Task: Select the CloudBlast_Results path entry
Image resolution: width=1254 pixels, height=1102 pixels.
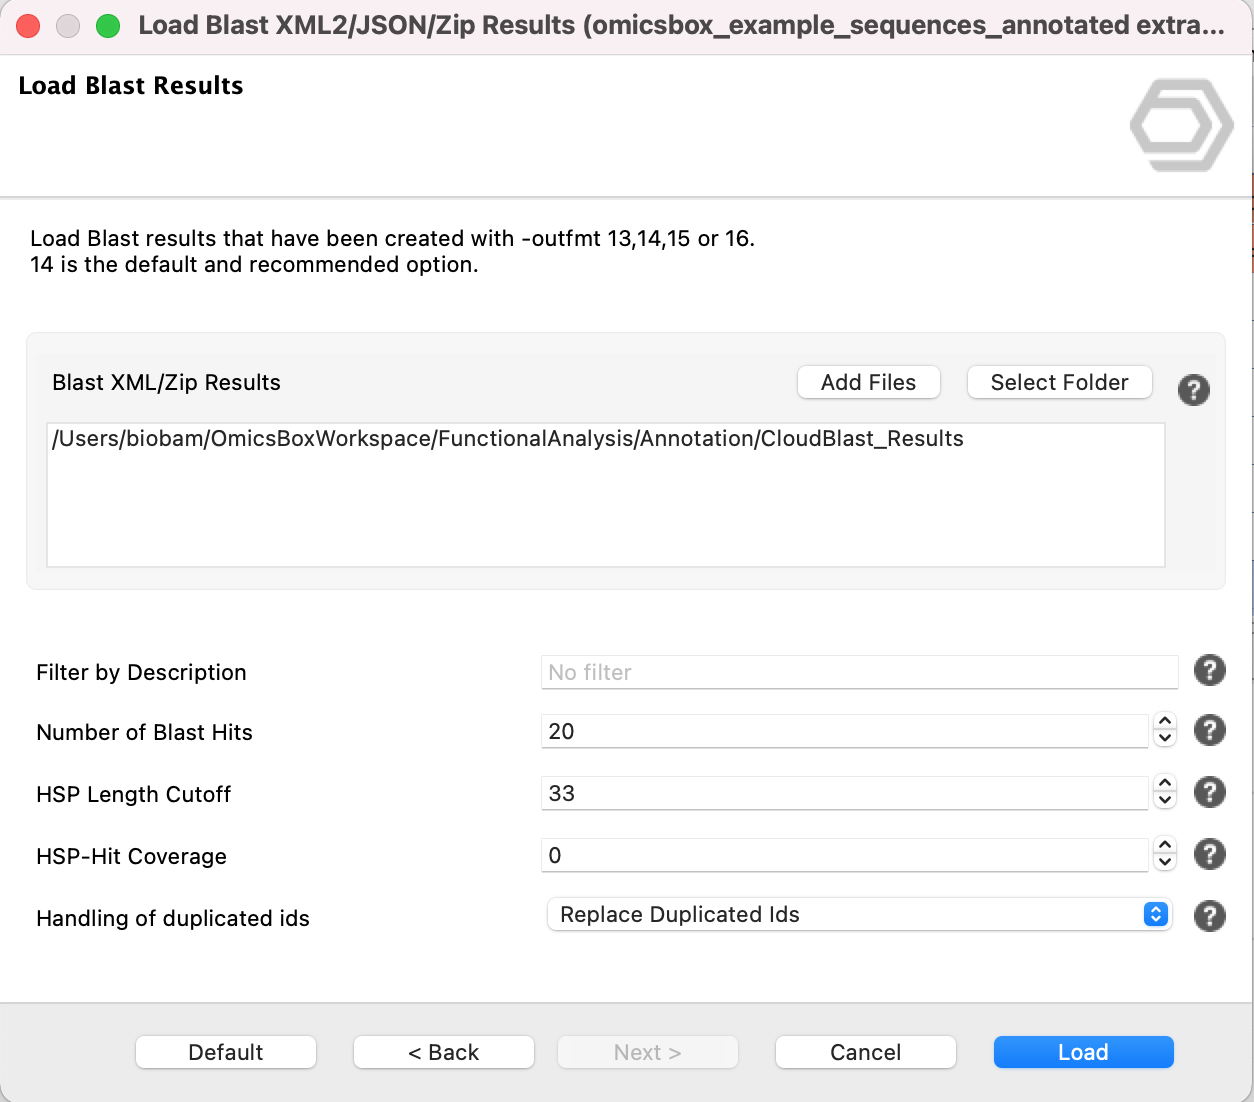Action: 508,439
